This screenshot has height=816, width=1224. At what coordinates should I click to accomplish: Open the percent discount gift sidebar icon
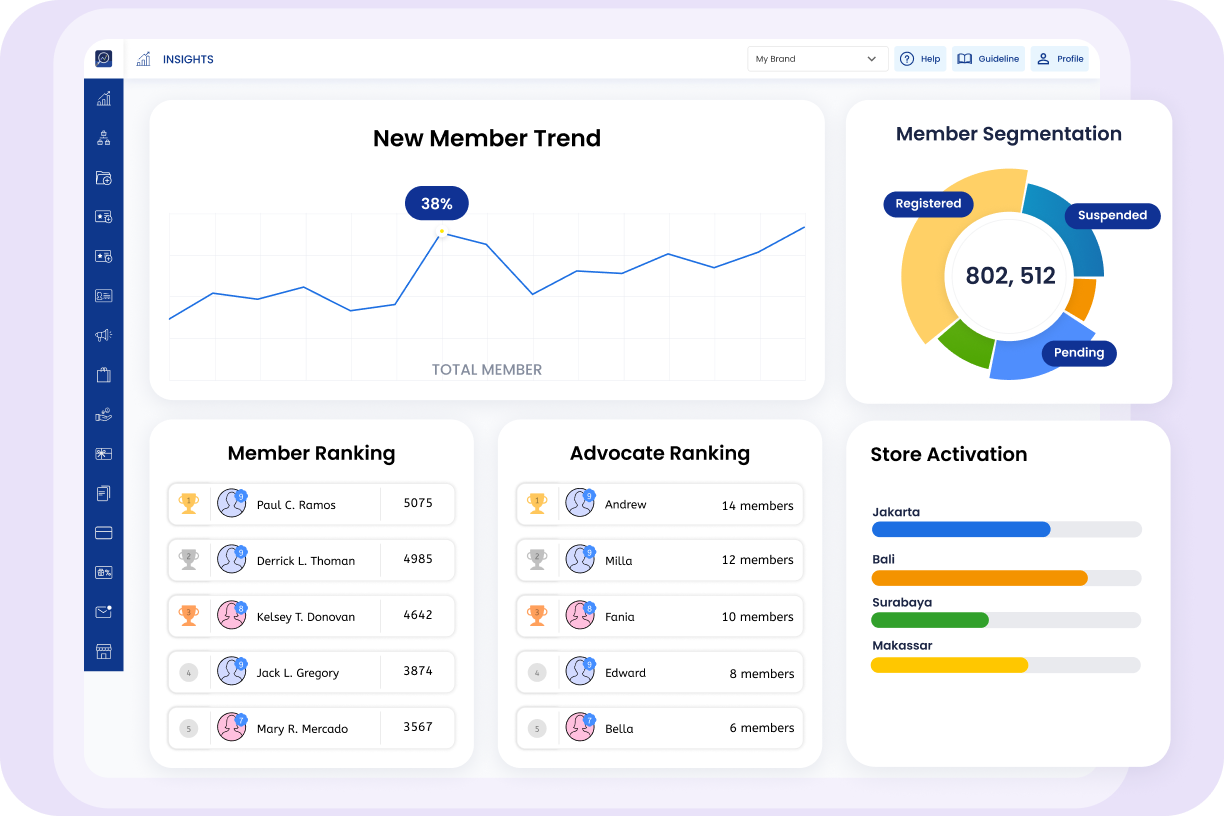pos(103,573)
